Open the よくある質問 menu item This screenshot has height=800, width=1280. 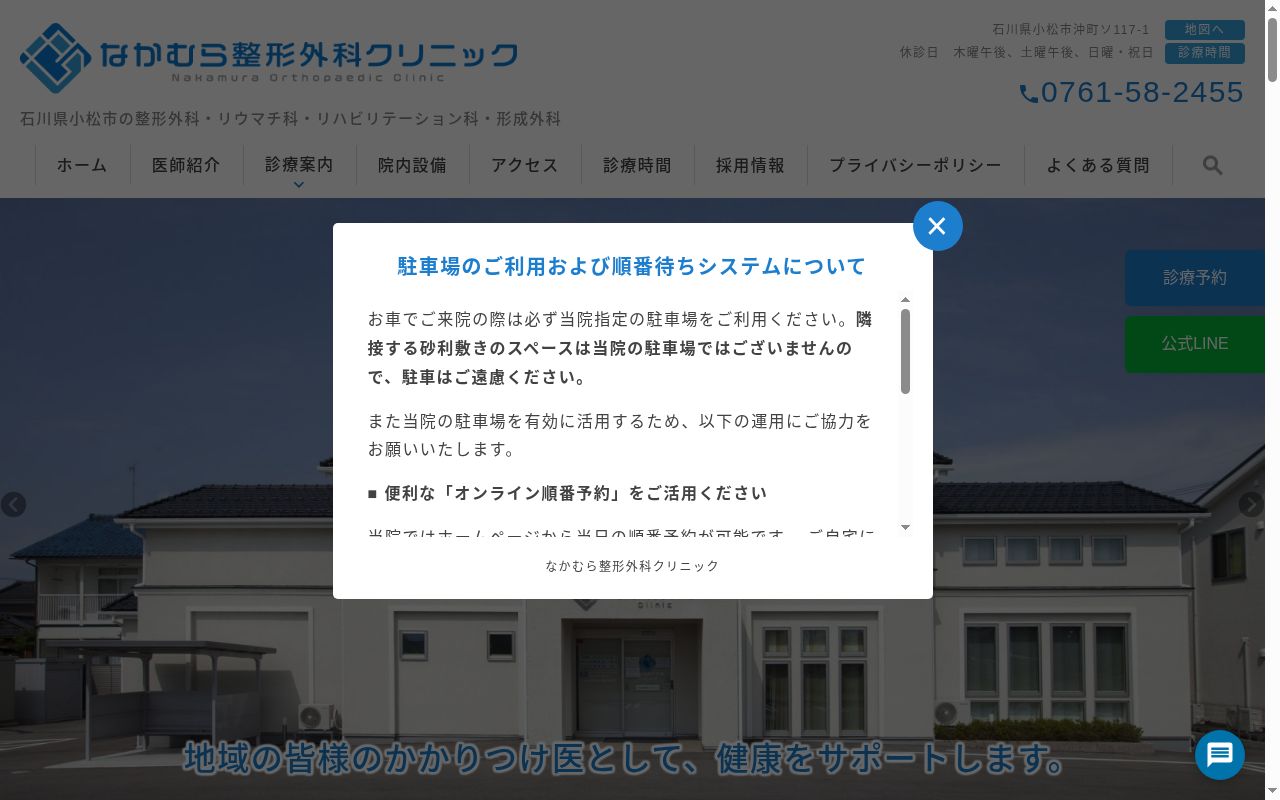[x=1098, y=165]
